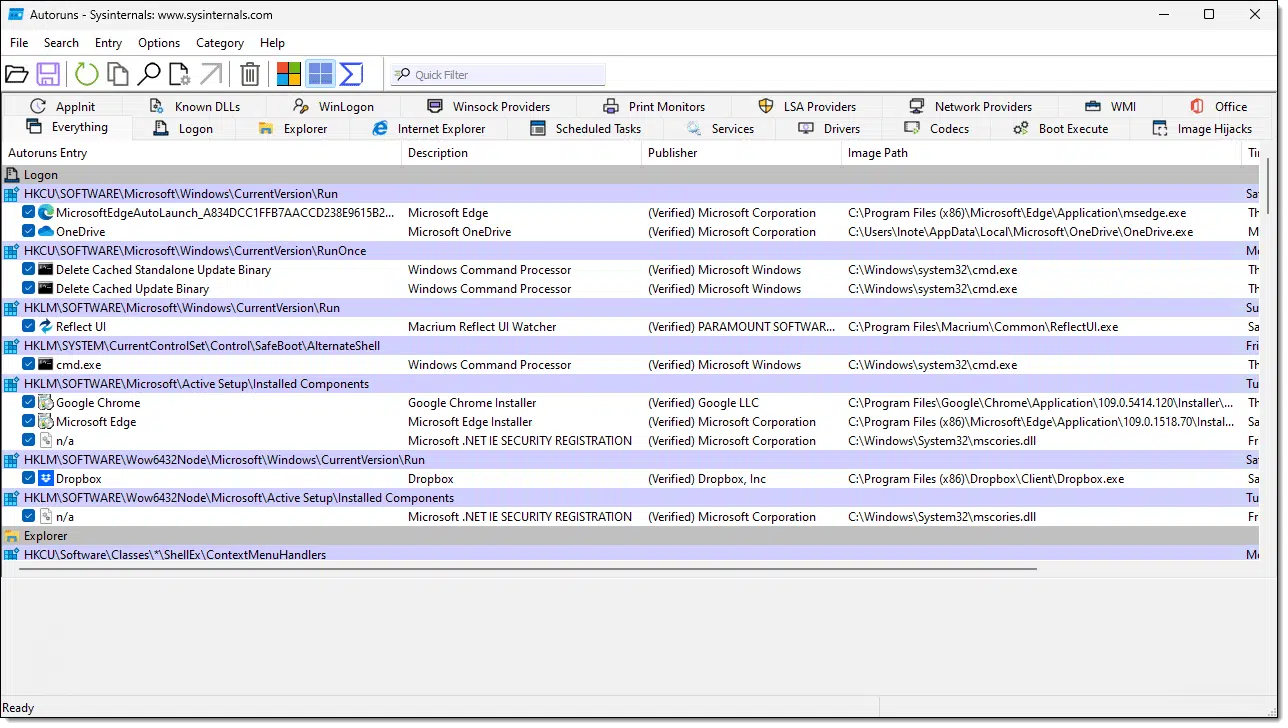This screenshot has width=1288, height=728.
Task: Switch to the Scheduled Tasks tab
Action: (585, 128)
